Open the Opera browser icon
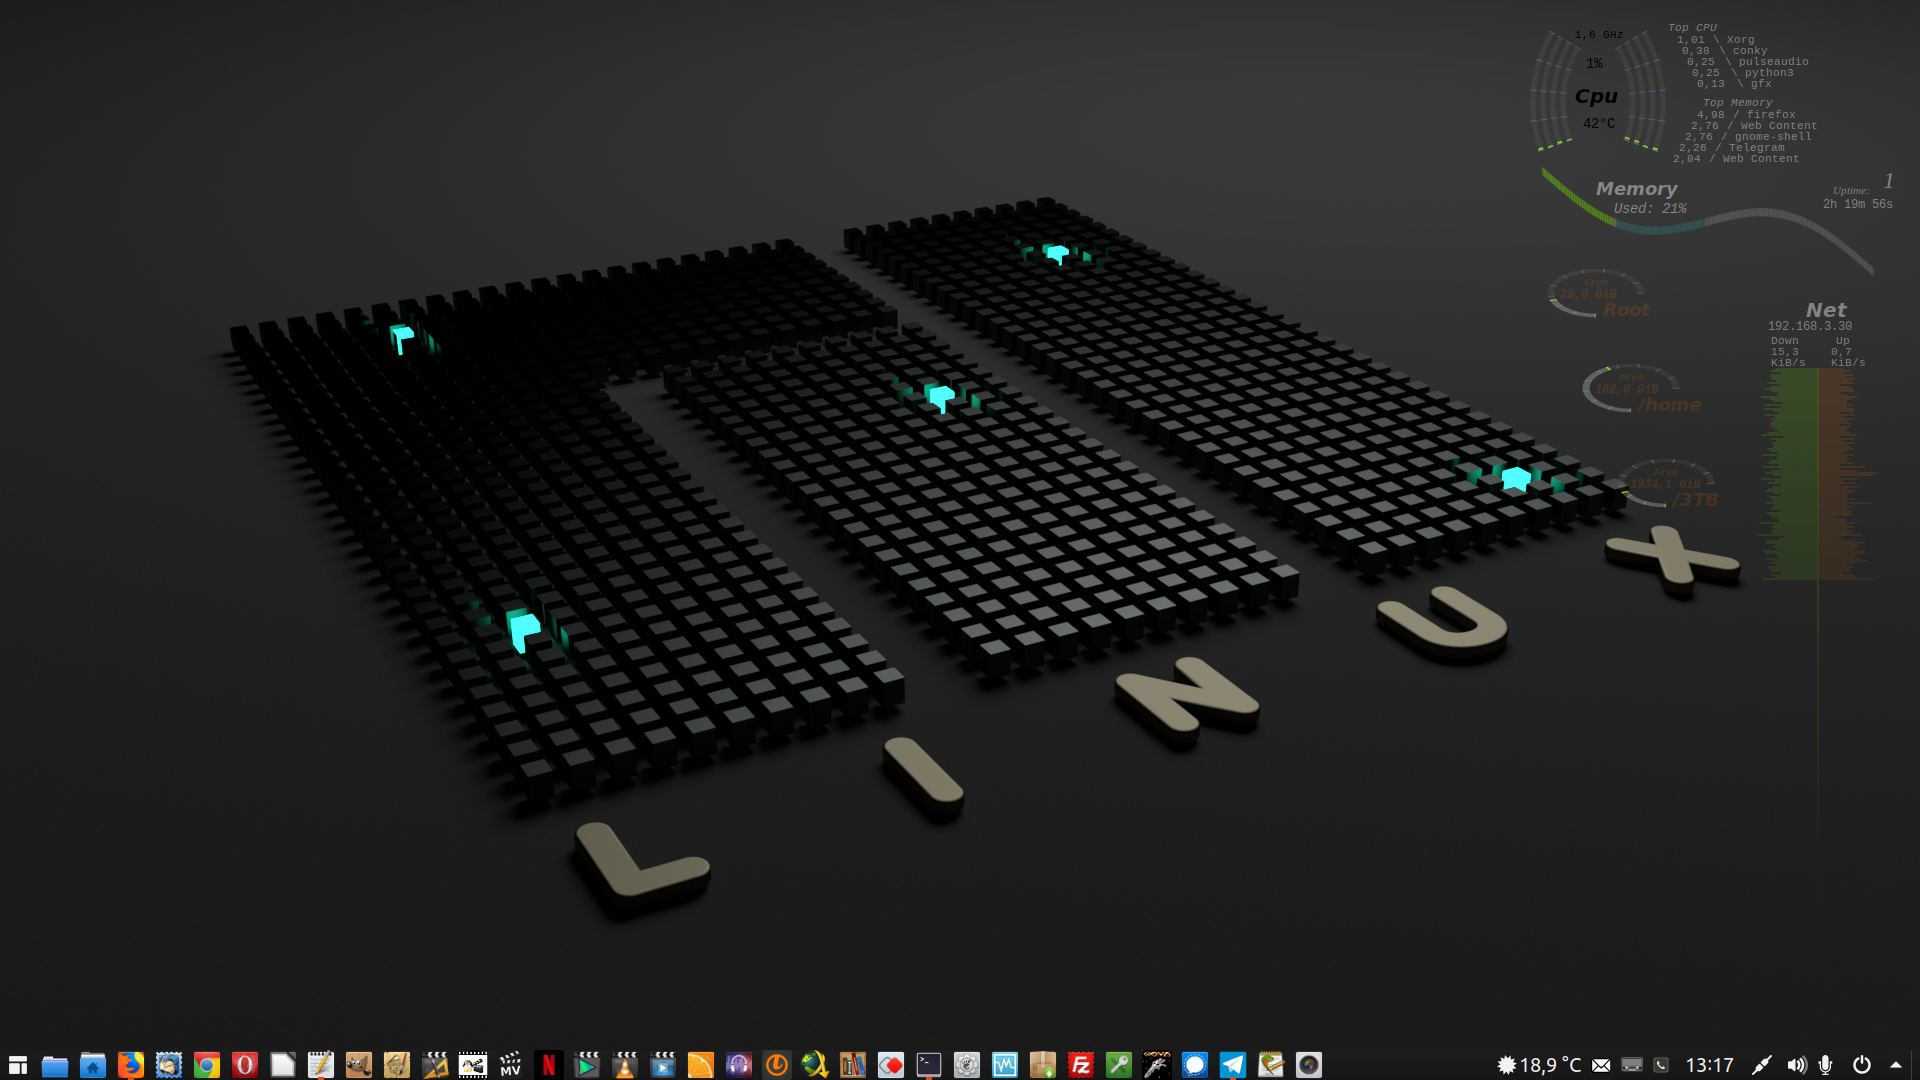This screenshot has width=1920, height=1080. tap(245, 1065)
